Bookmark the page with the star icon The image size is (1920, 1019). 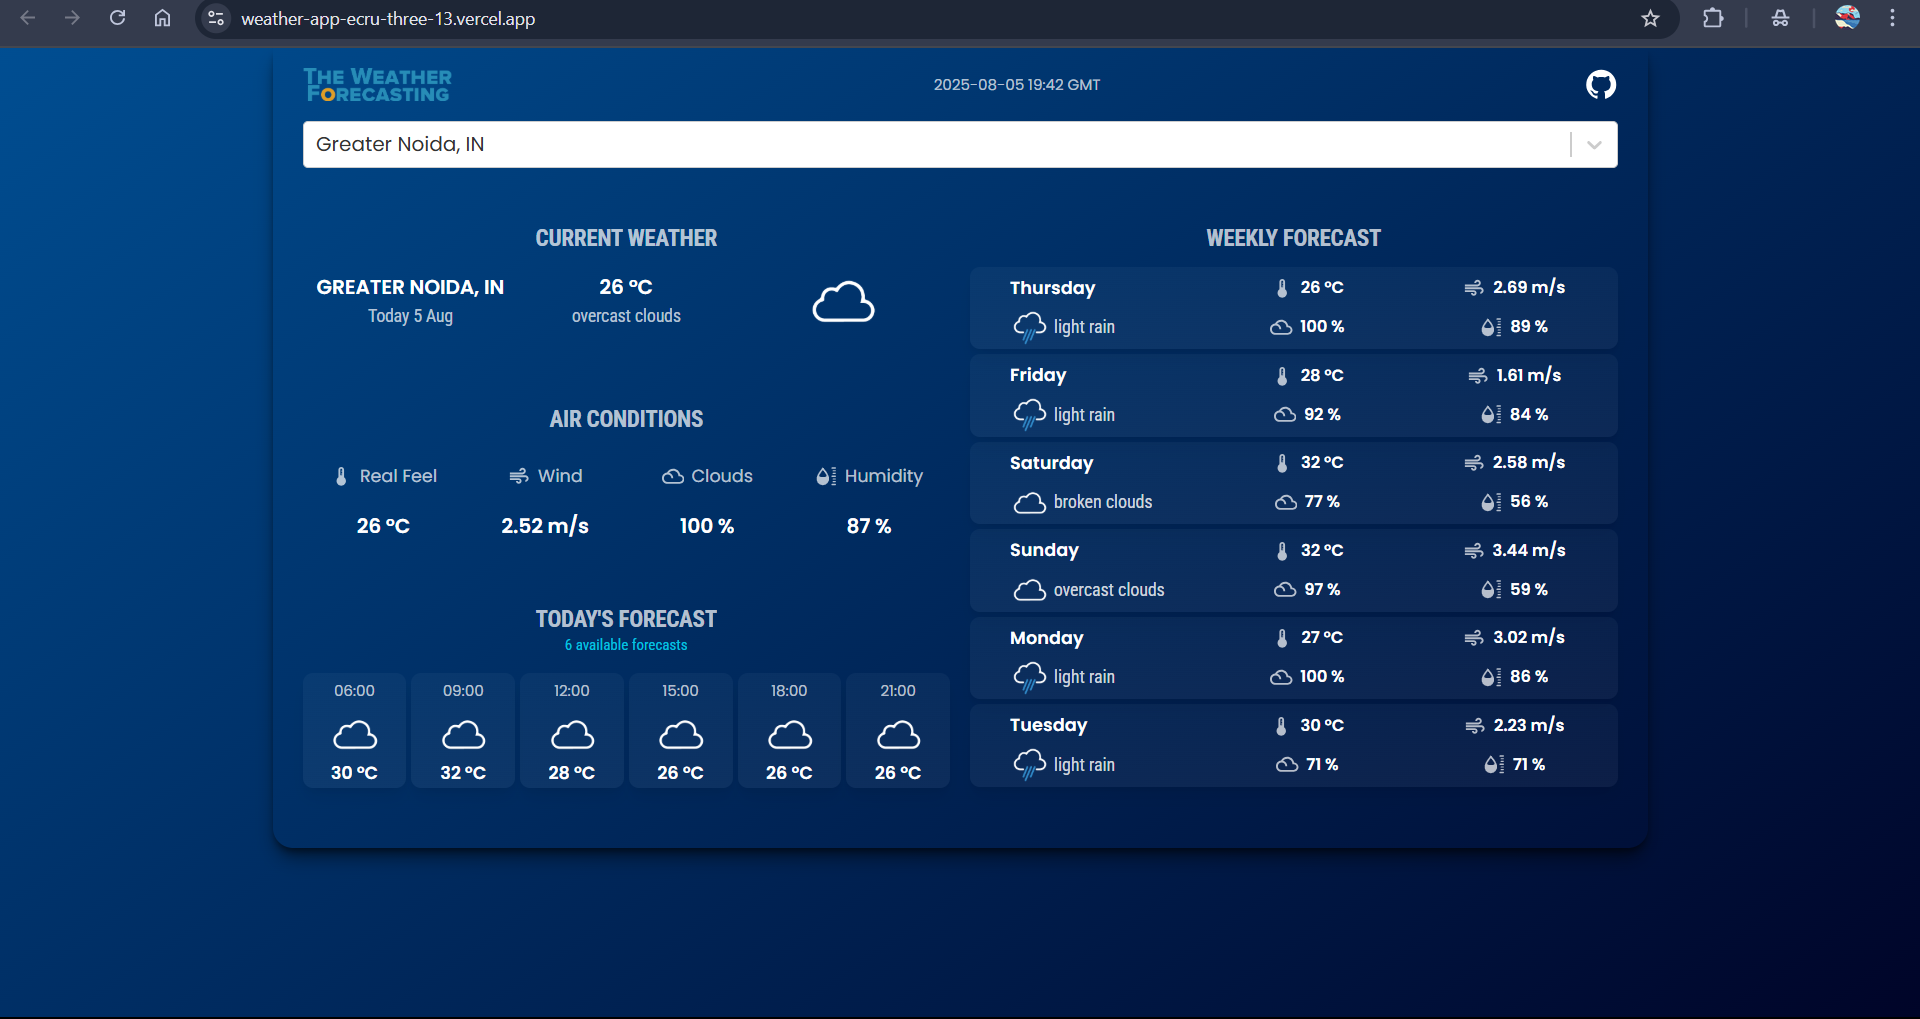click(x=1651, y=18)
